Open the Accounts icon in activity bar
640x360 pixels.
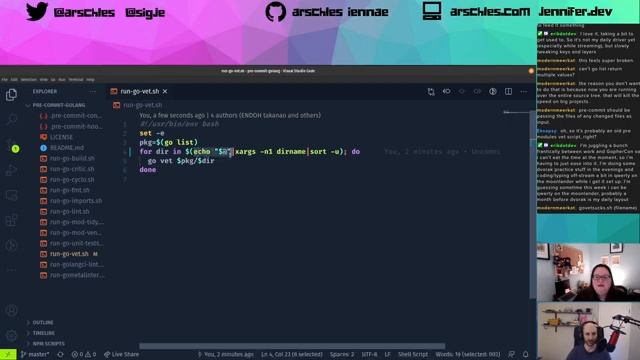click(x=11, y=310)
